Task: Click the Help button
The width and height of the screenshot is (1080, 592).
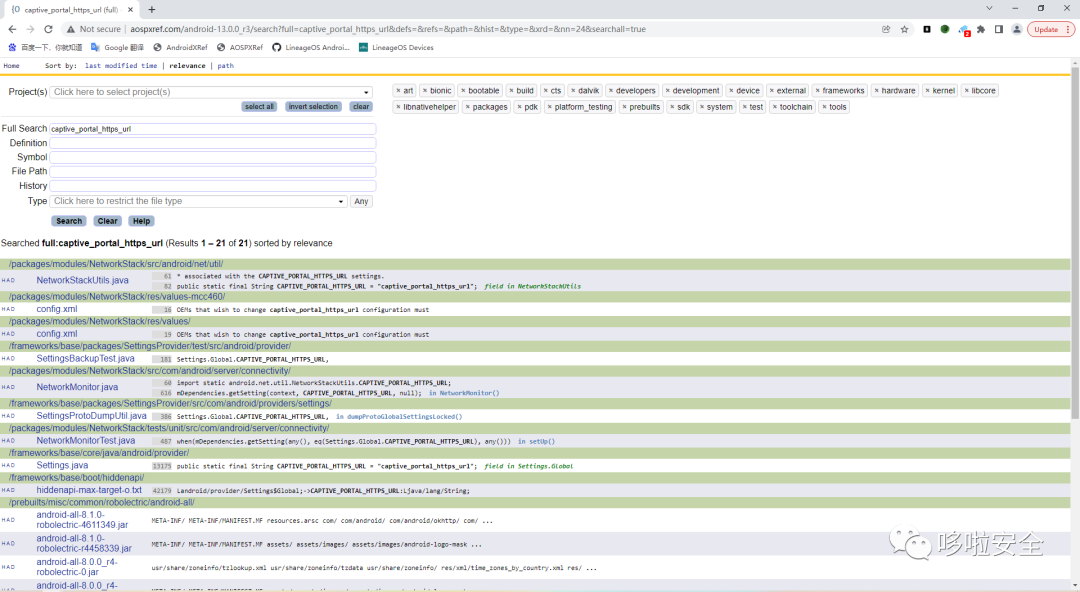Action: coord(141,221)
